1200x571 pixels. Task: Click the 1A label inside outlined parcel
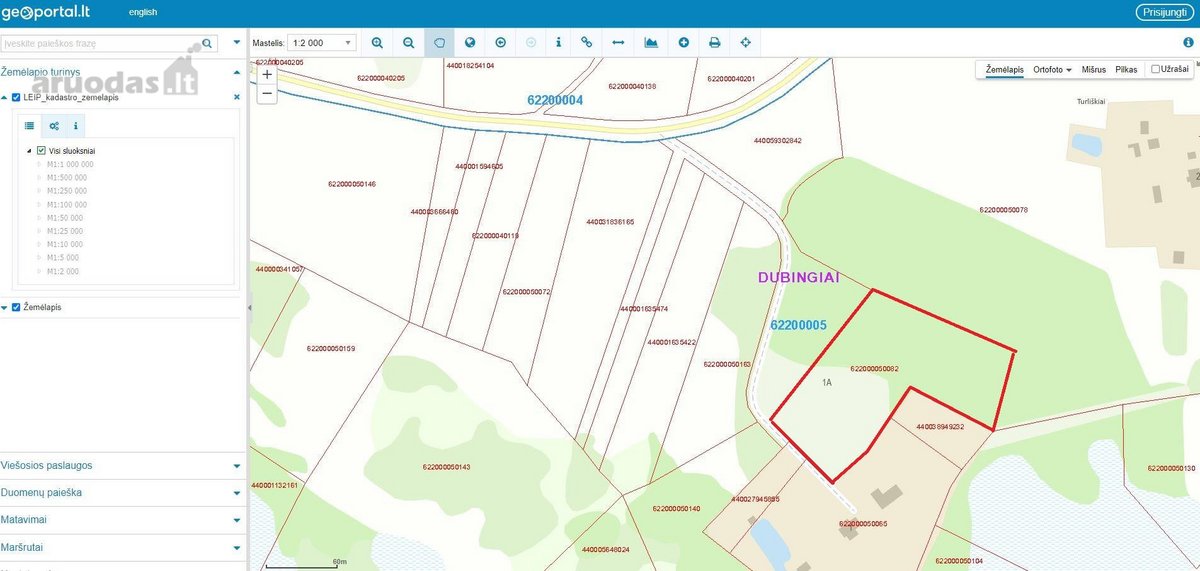[x=827, y=382]
